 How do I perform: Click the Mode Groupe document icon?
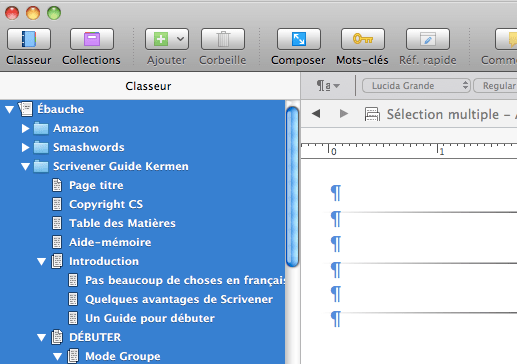point(73,356)
